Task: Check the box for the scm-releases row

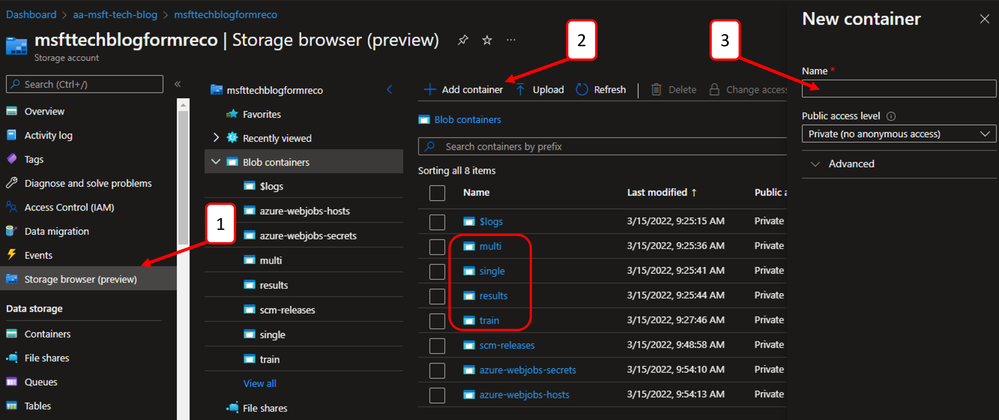Action: 437,345
